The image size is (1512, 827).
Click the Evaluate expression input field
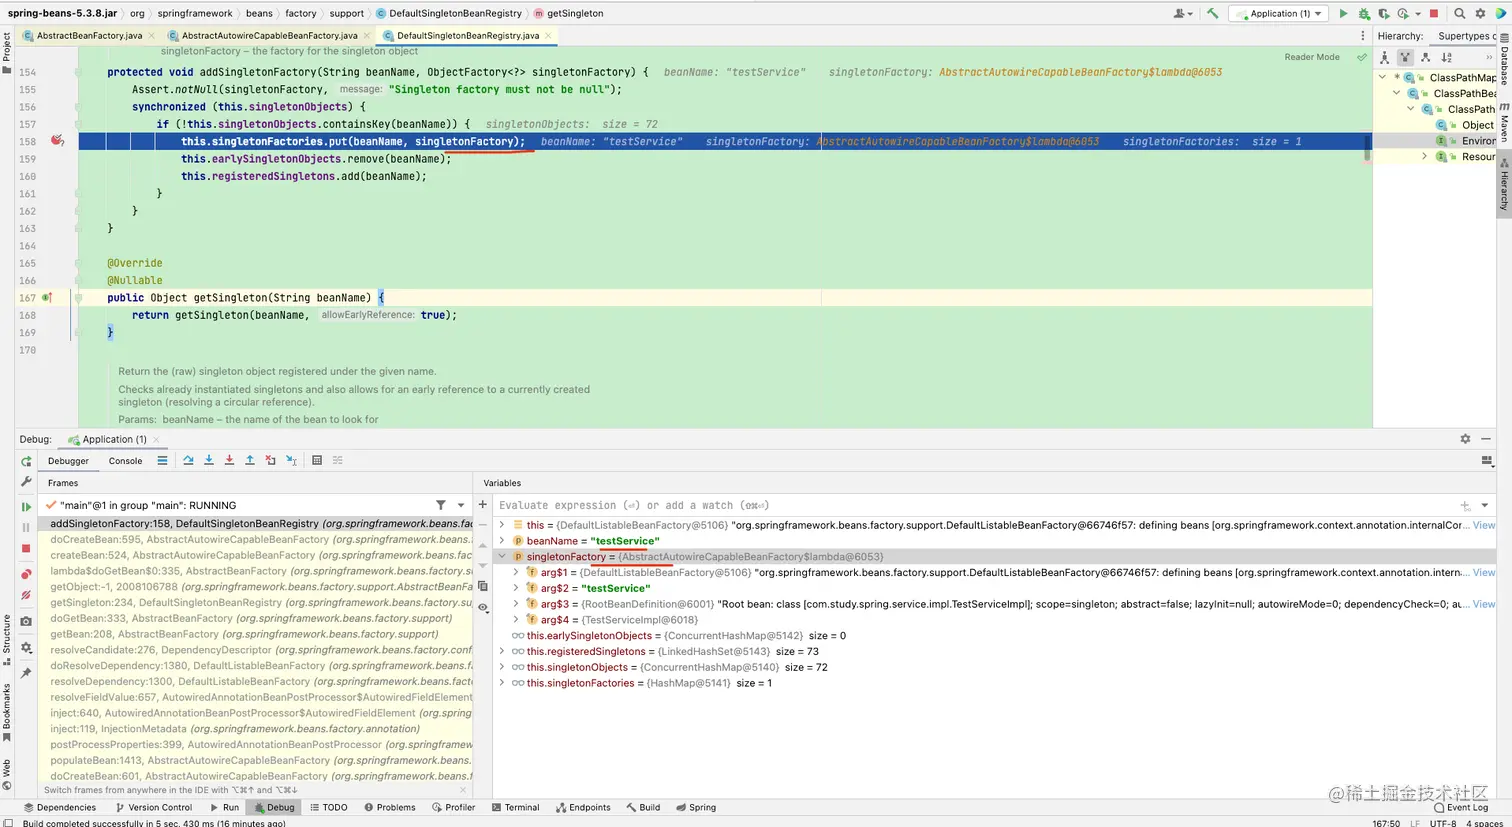click(x=975, y=505)
